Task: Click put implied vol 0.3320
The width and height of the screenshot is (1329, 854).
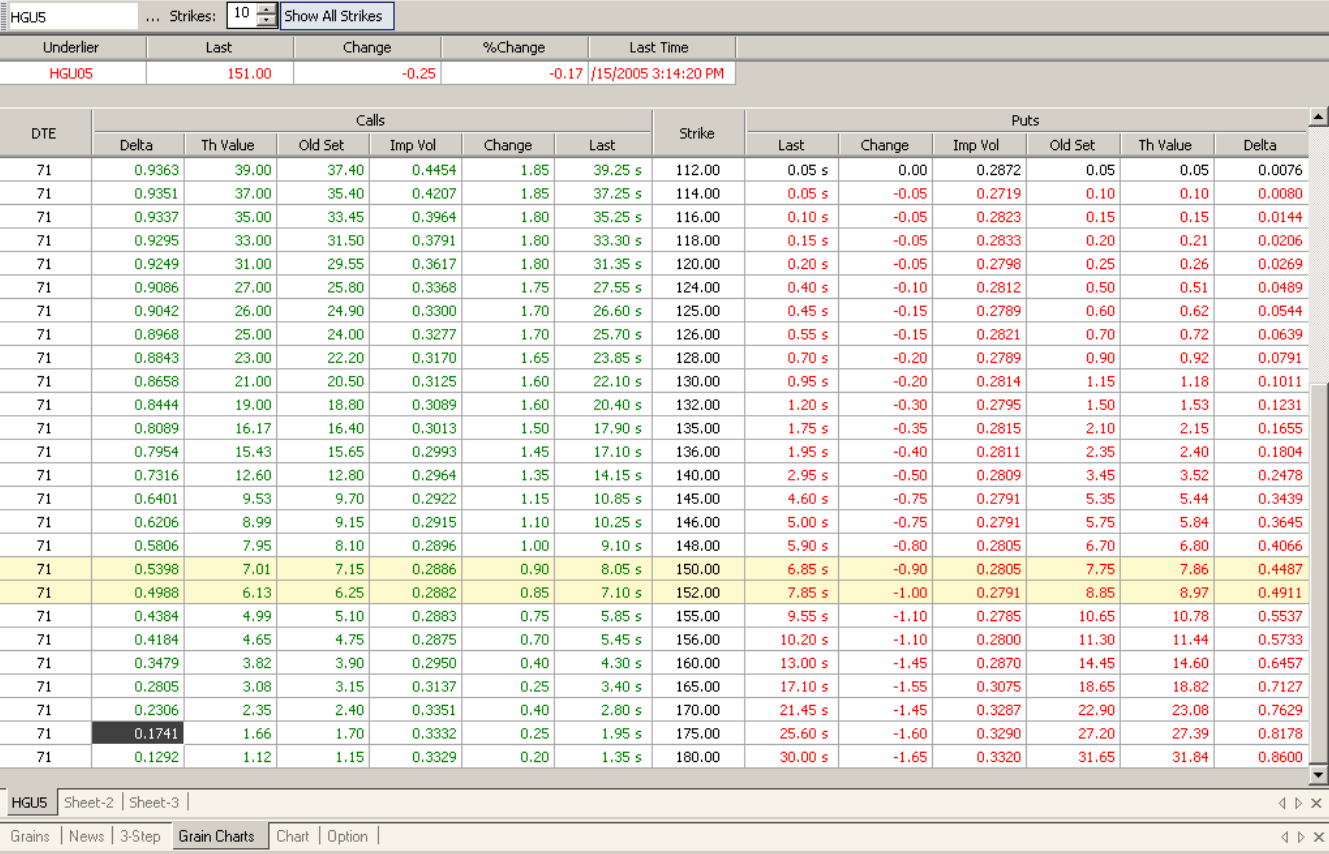Action: [x=978, y=757]
